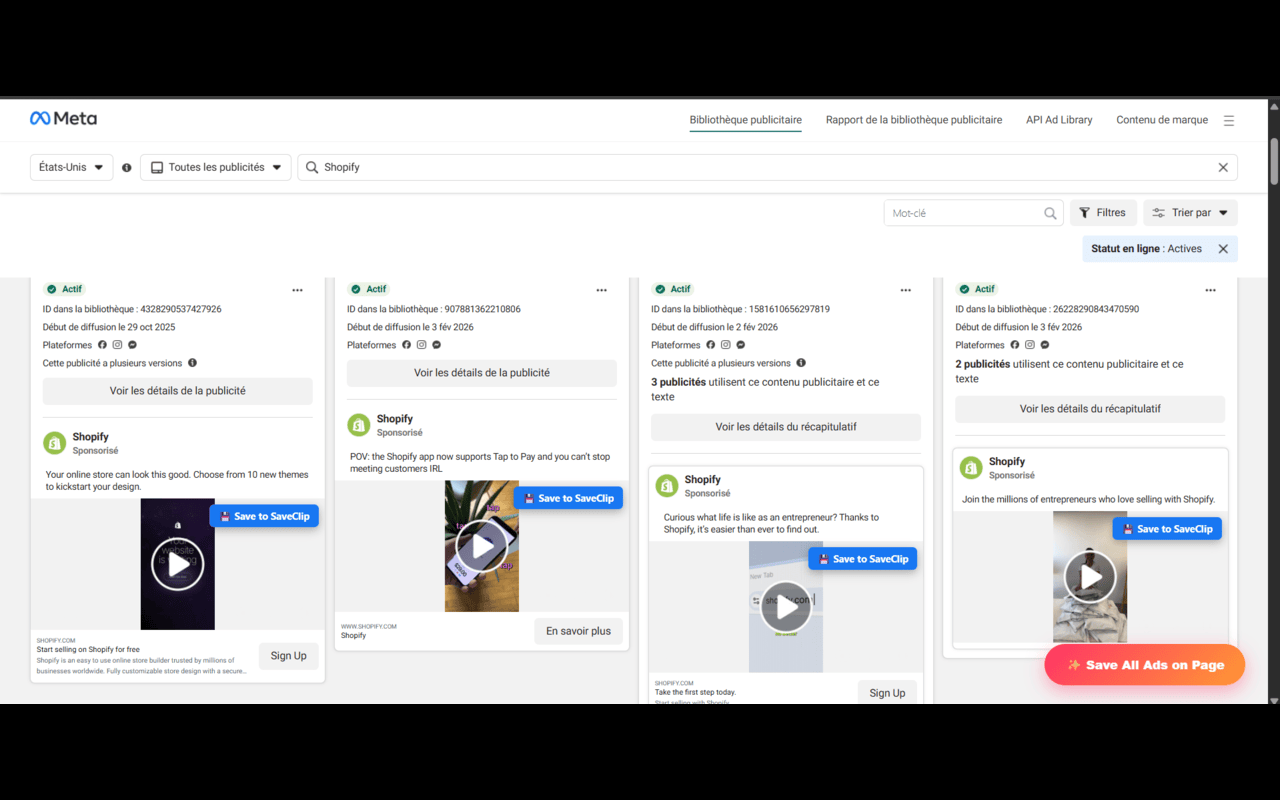Play the 10 new themes ad video
The image size is (1280, 800).
click(178, 564)
